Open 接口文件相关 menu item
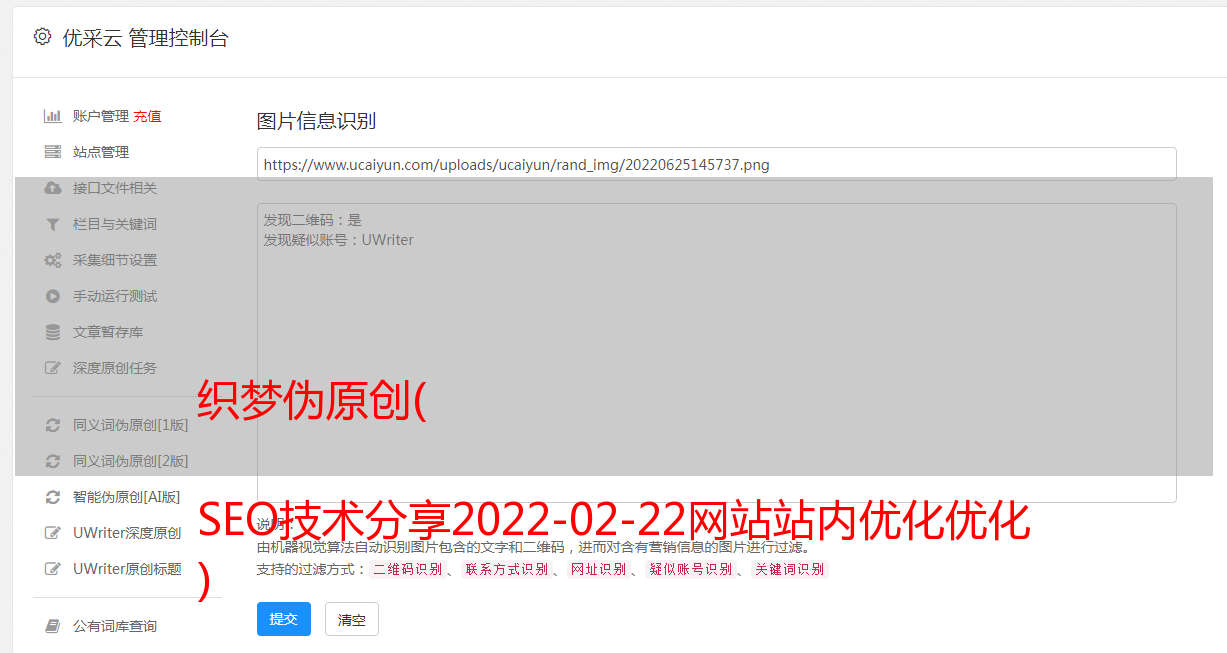 pos(115,188)
